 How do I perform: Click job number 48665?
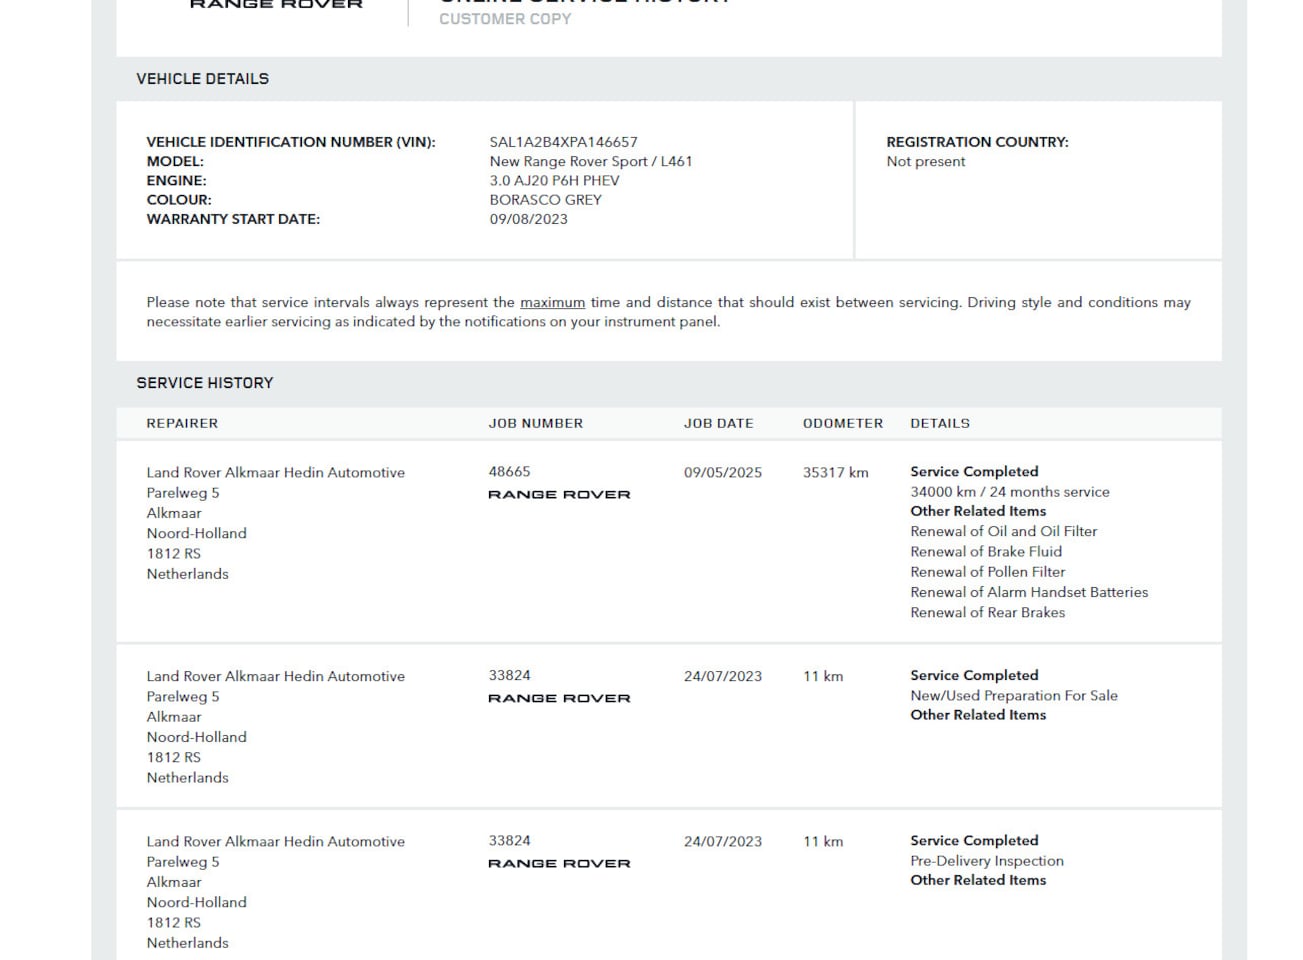coord(509,472)
